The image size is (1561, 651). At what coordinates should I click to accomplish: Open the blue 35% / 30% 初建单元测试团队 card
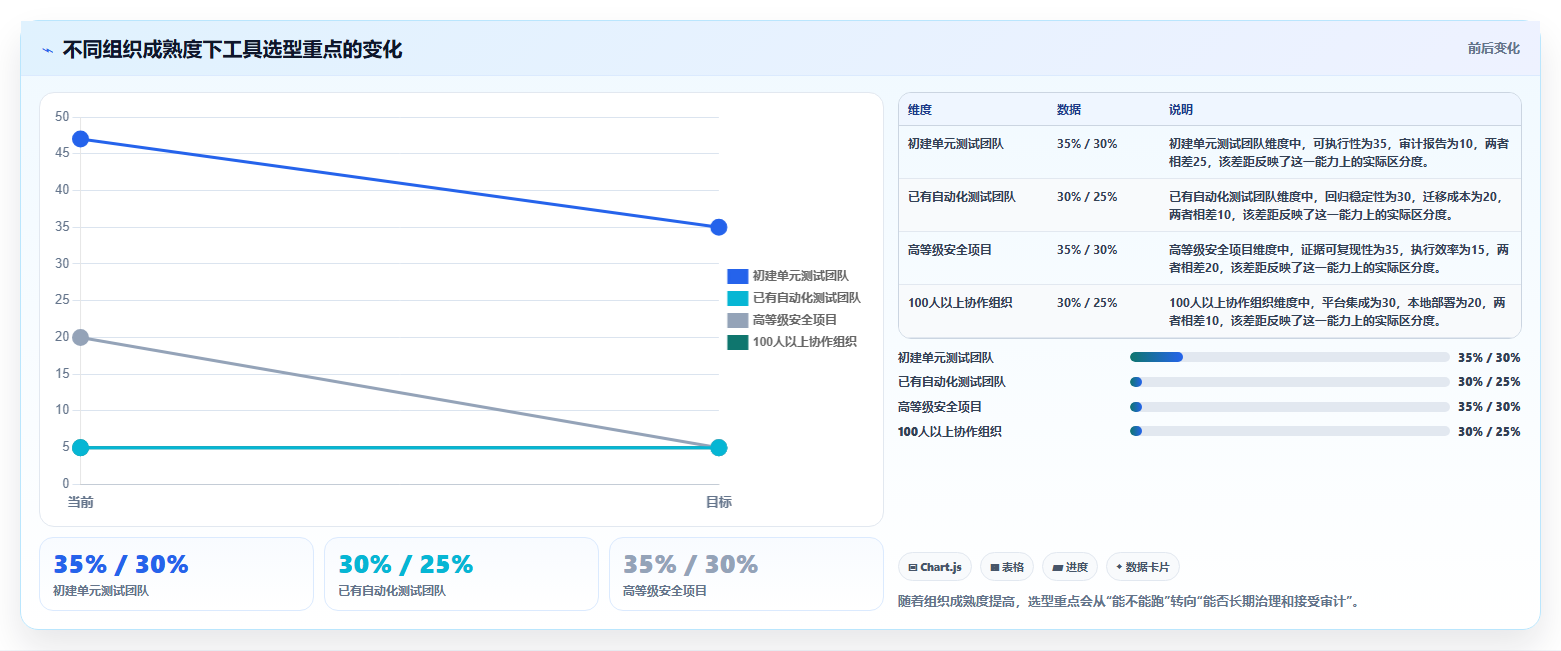(176, 574)
